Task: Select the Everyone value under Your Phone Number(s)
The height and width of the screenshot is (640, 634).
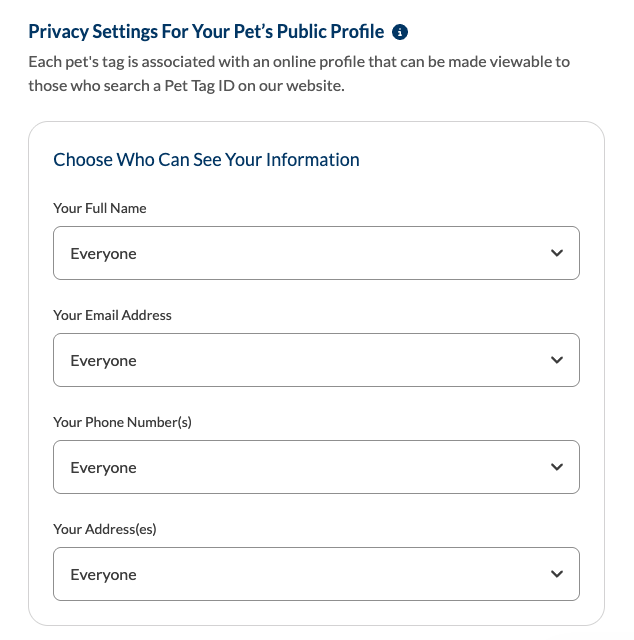Action: 103,468
